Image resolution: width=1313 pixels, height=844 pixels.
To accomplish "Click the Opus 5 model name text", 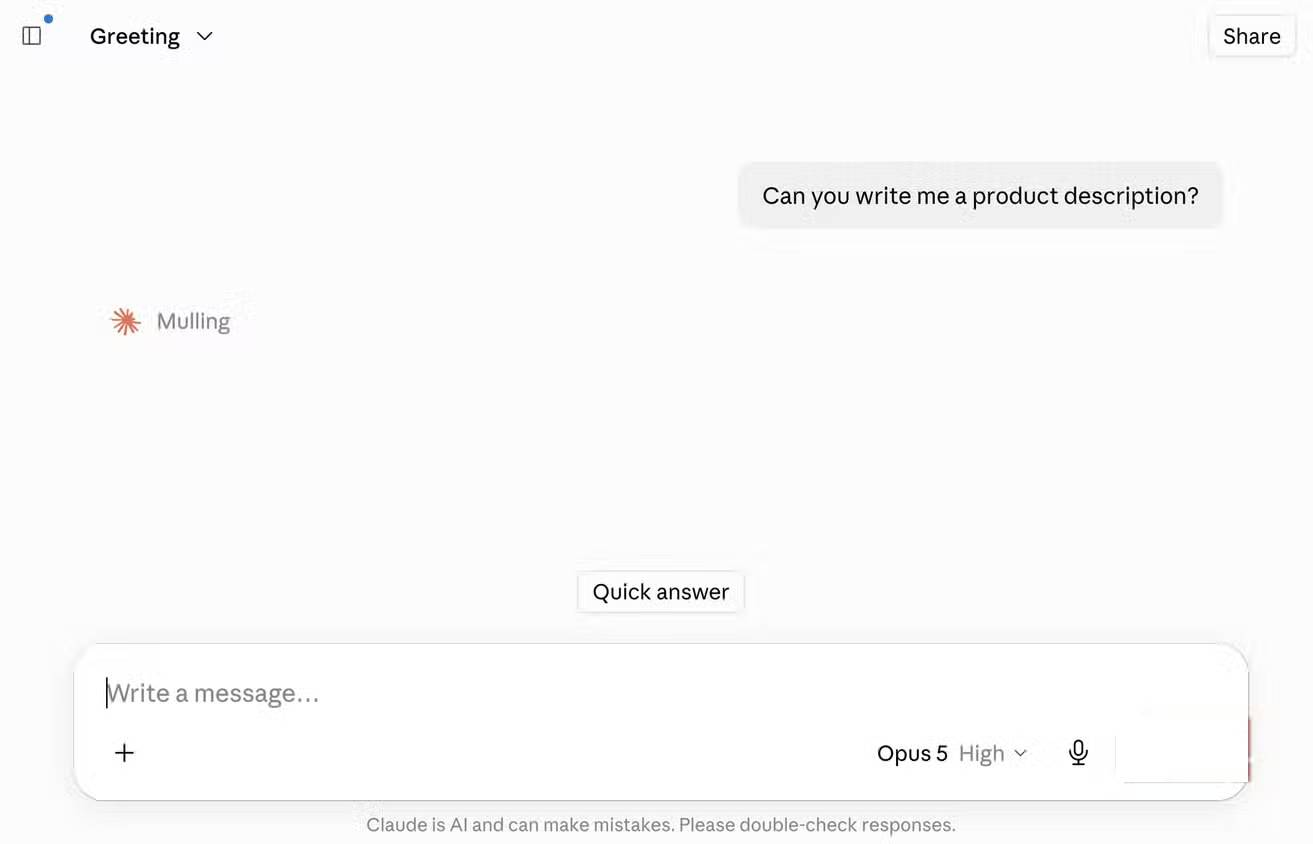I will click(912, 753).
